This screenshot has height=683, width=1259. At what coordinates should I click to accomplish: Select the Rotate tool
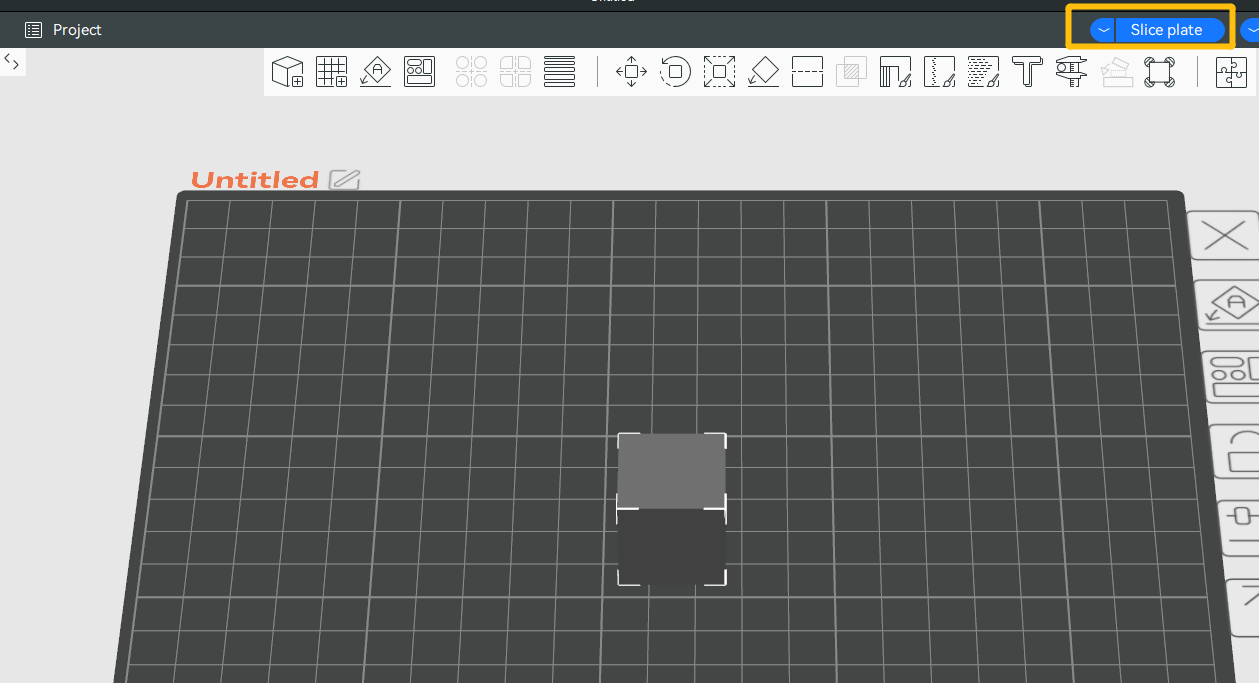pos(675,72)
